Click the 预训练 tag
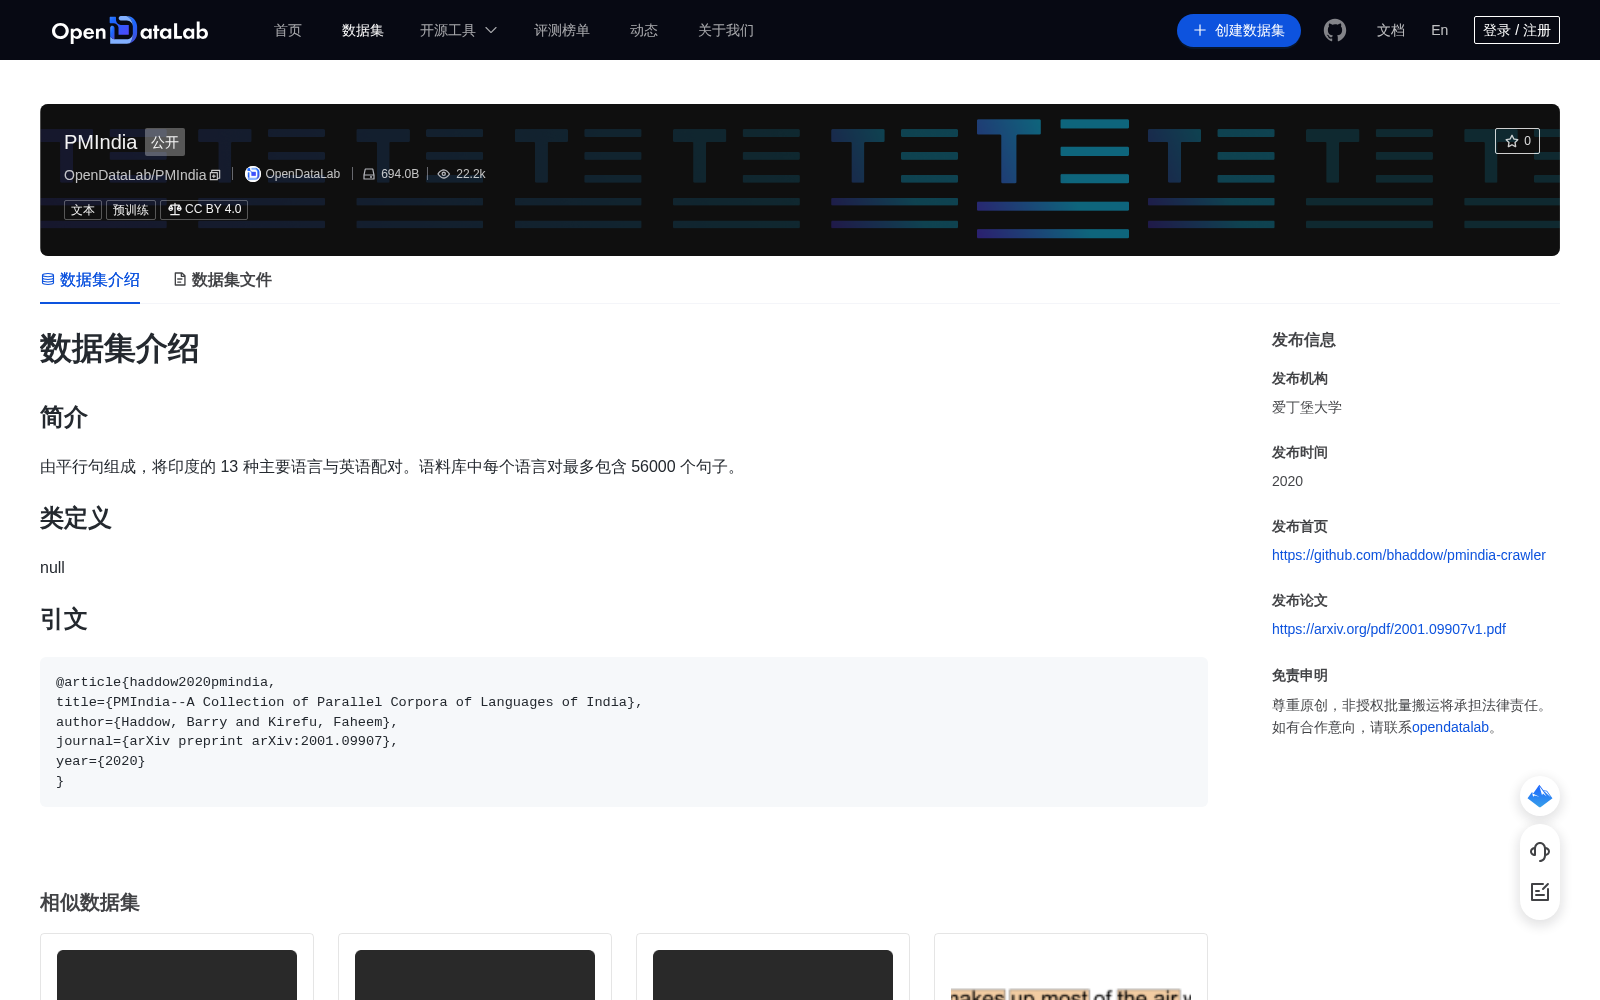The height and width of the screenshot is (1000, 1600). 131,210
